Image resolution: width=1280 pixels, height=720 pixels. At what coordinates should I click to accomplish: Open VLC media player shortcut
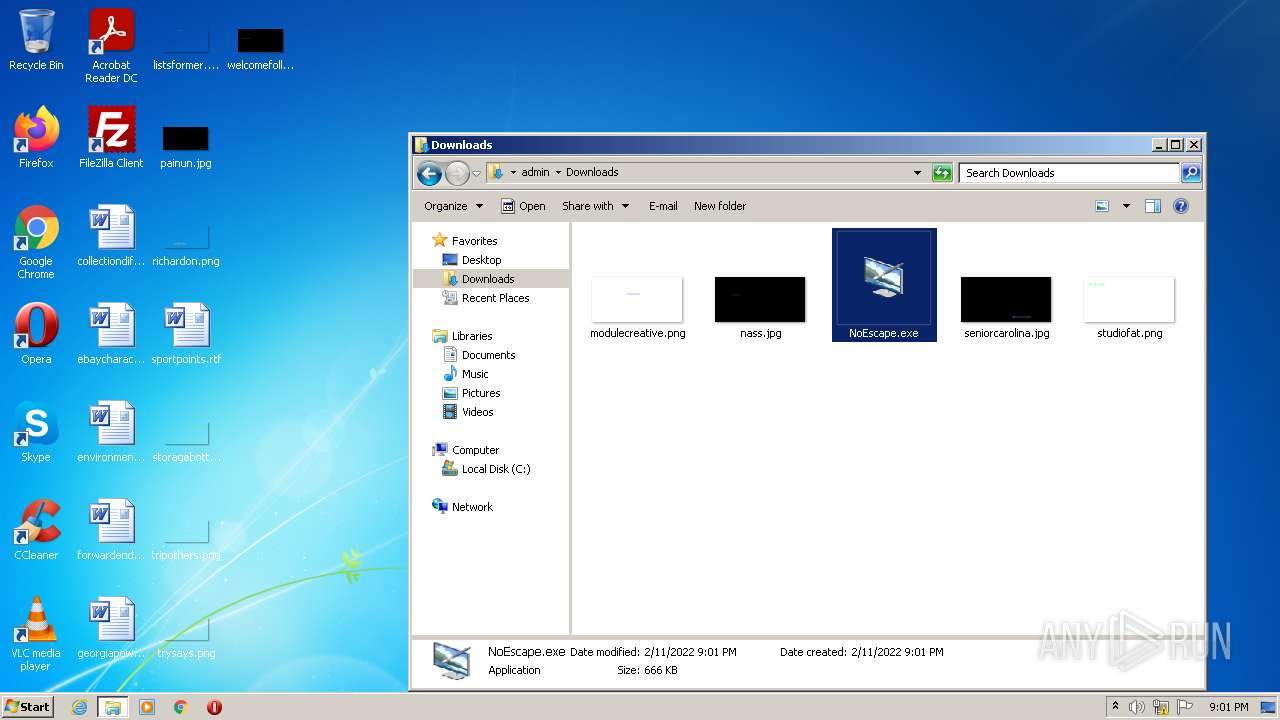(x=36, y=634)
